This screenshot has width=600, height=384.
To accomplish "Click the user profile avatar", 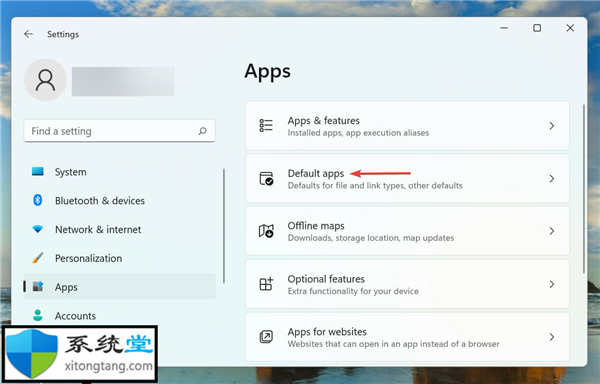I will (45, 80).
